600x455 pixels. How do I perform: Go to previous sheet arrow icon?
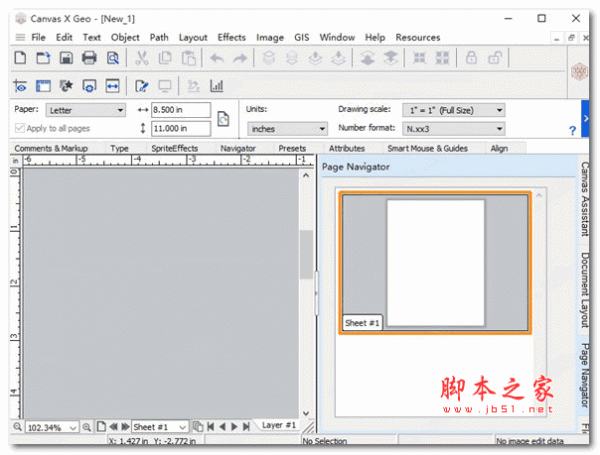(x=113, y=426)
